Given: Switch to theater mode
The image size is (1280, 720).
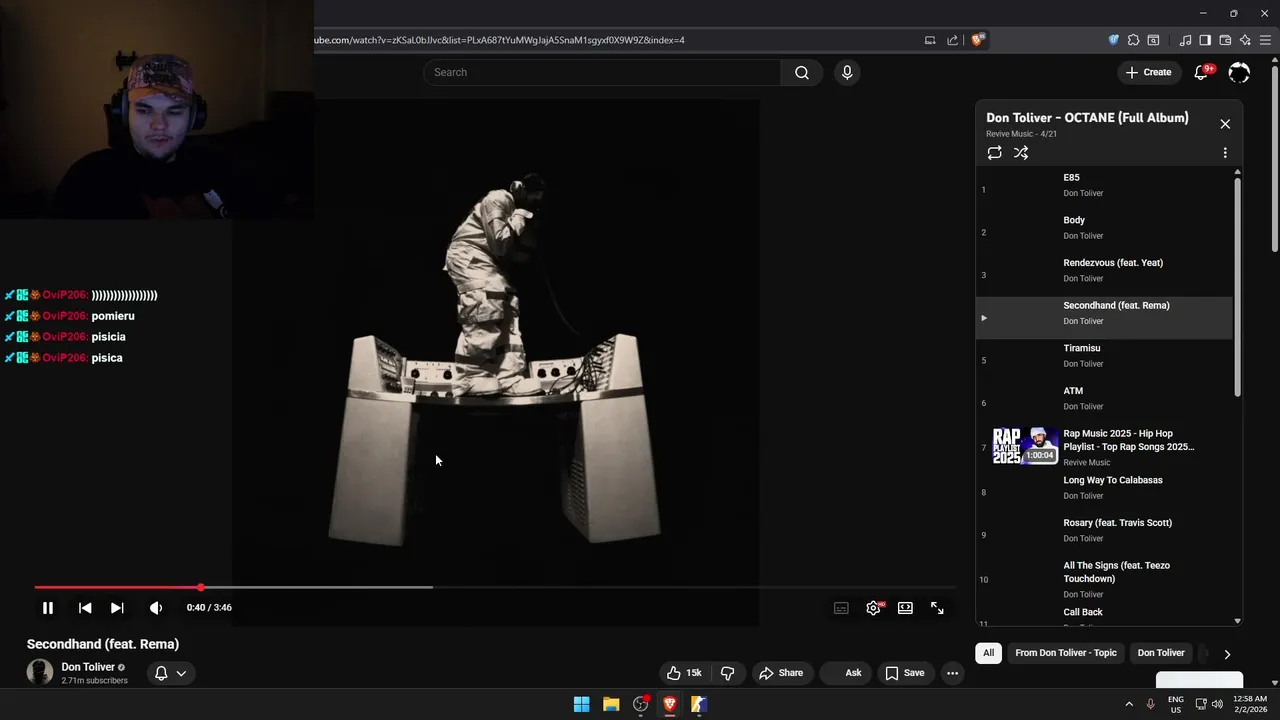Looking at the screenshot, I should pyautogui.click(x=905, y=608).
